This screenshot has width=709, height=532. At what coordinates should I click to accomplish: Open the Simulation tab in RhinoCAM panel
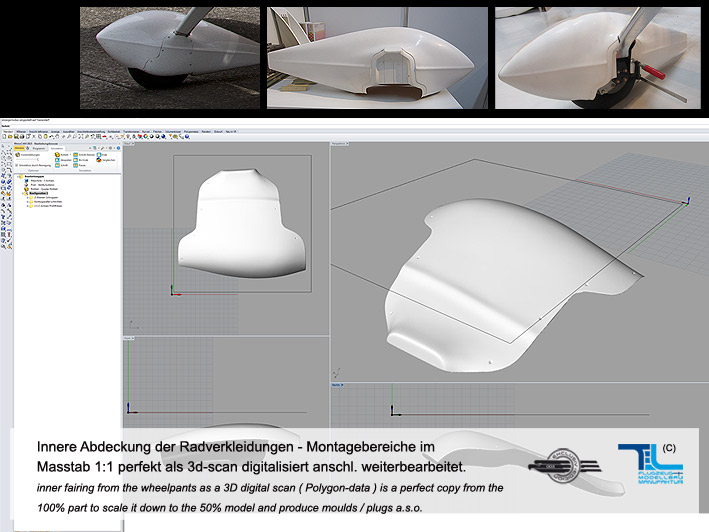coord(57,148)
